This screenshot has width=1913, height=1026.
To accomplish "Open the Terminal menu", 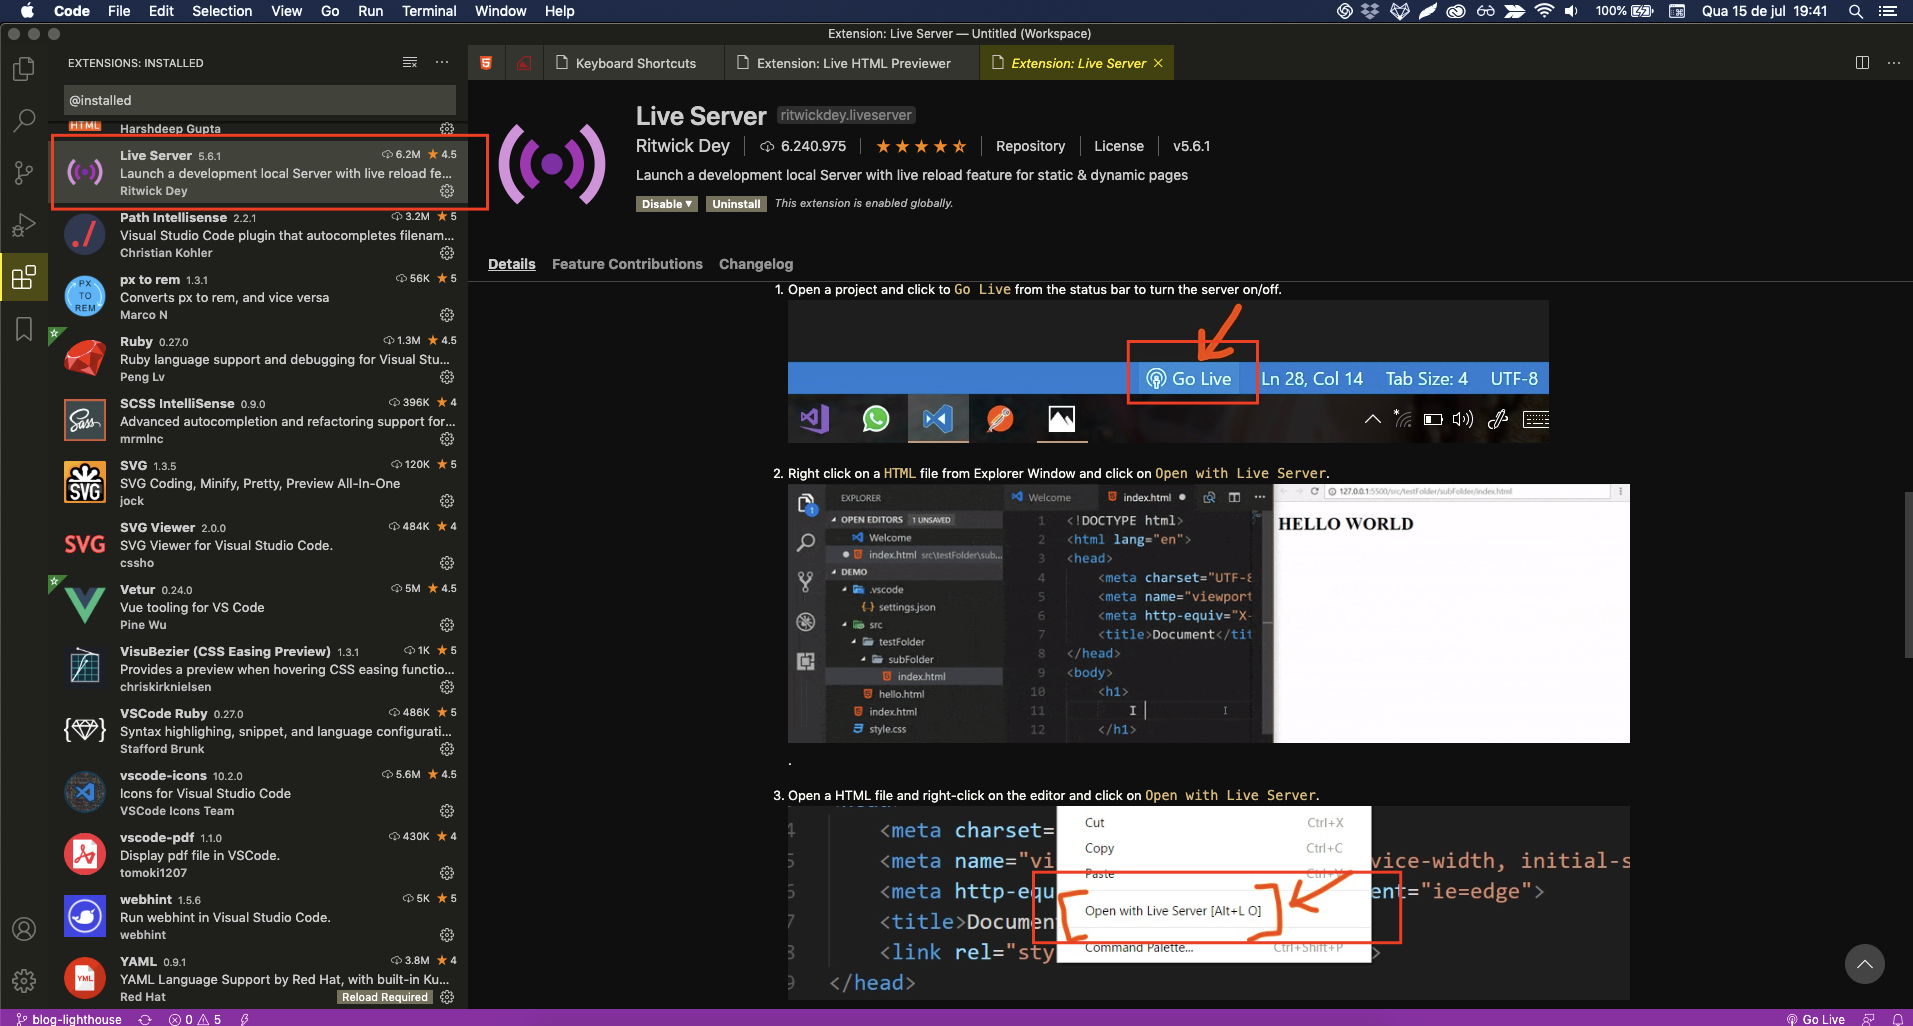I will pyautogui.click(x=429, y=11).
